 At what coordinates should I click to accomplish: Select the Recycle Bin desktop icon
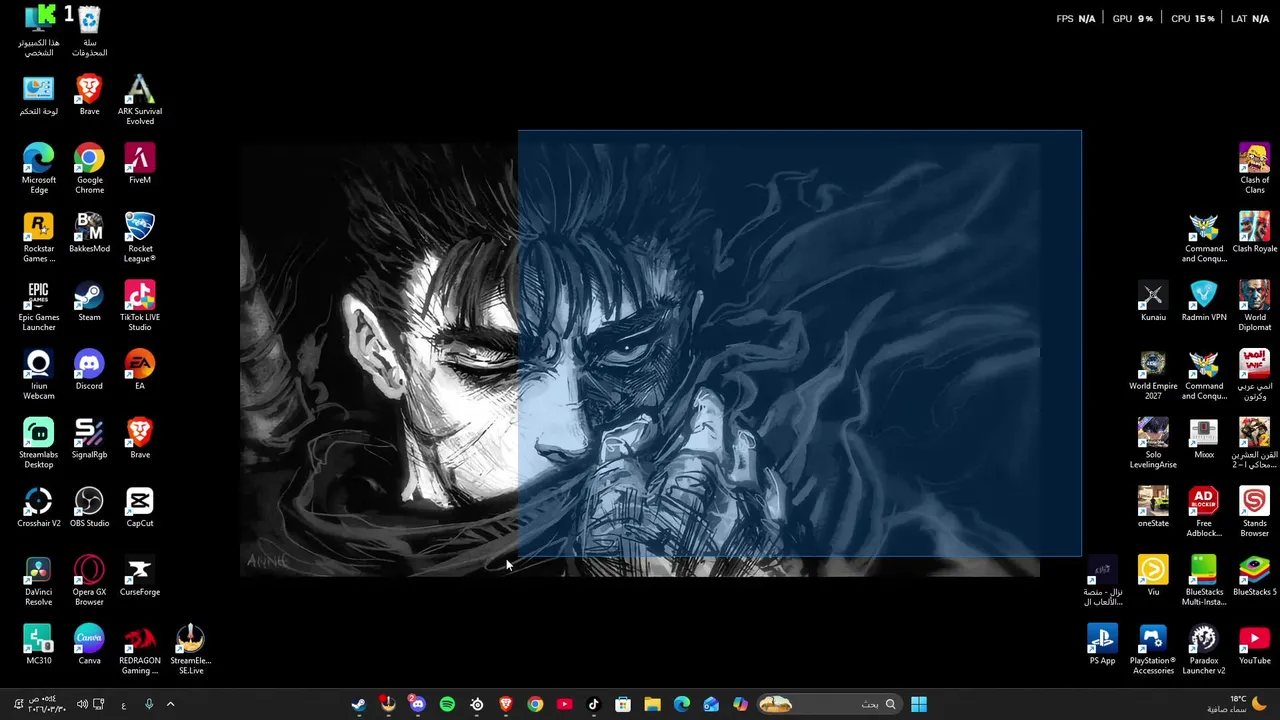(89, 31)
